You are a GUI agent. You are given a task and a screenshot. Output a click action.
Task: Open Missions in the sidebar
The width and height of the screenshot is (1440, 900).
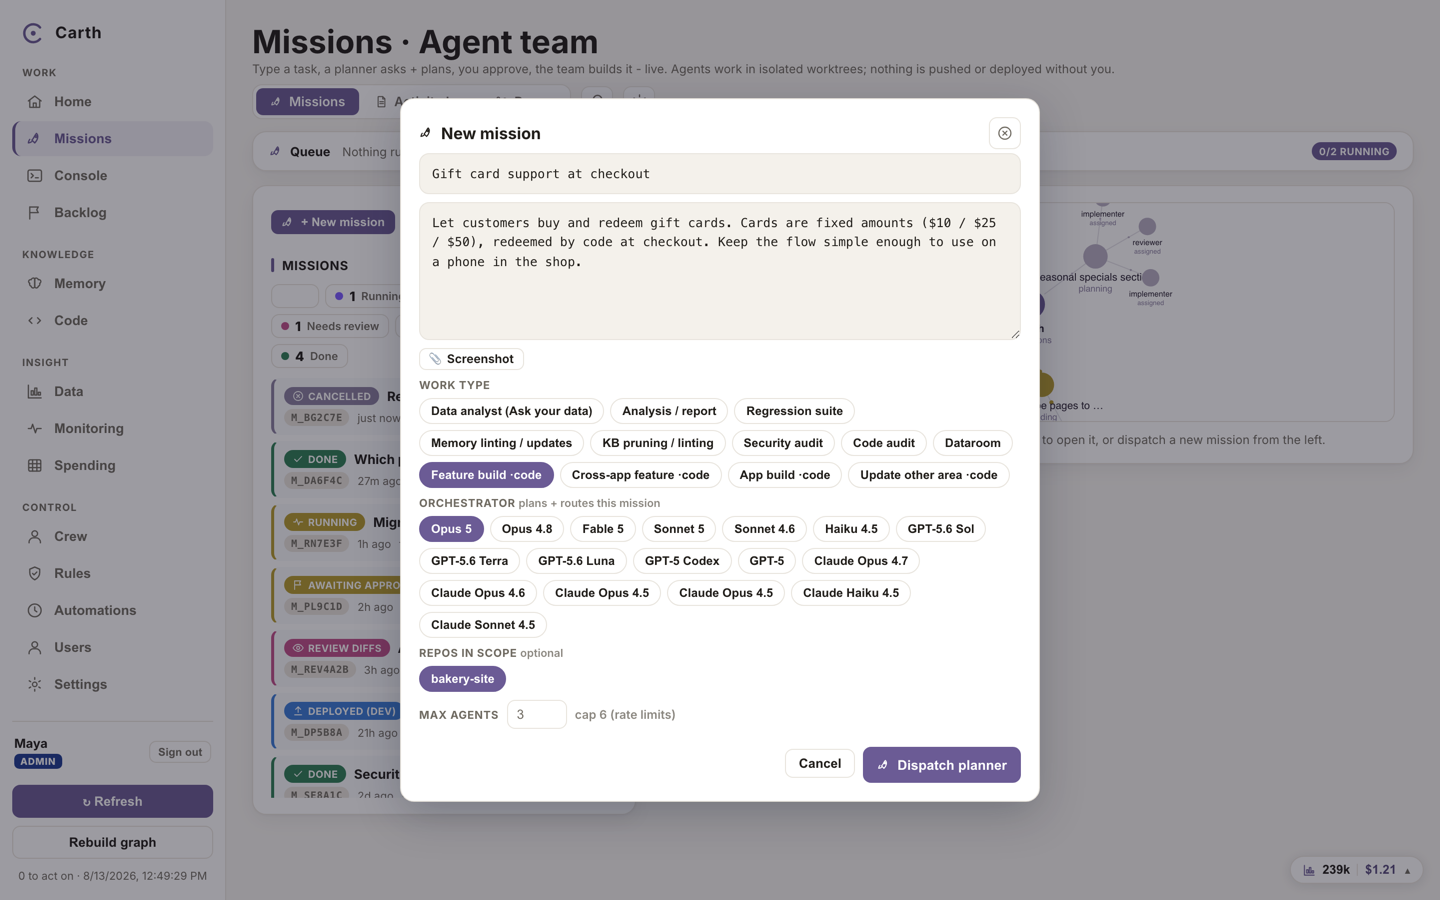(x=112, y=139)
